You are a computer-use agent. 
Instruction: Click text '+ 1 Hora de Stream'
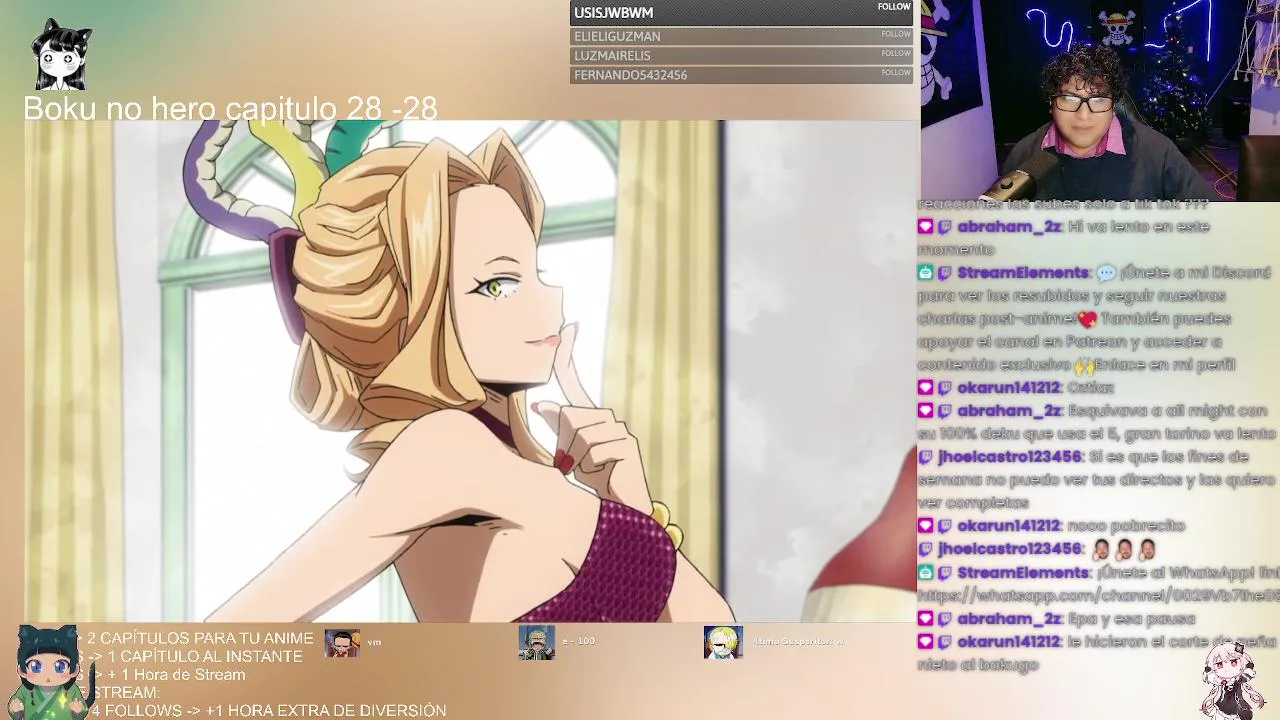[176, 675]
